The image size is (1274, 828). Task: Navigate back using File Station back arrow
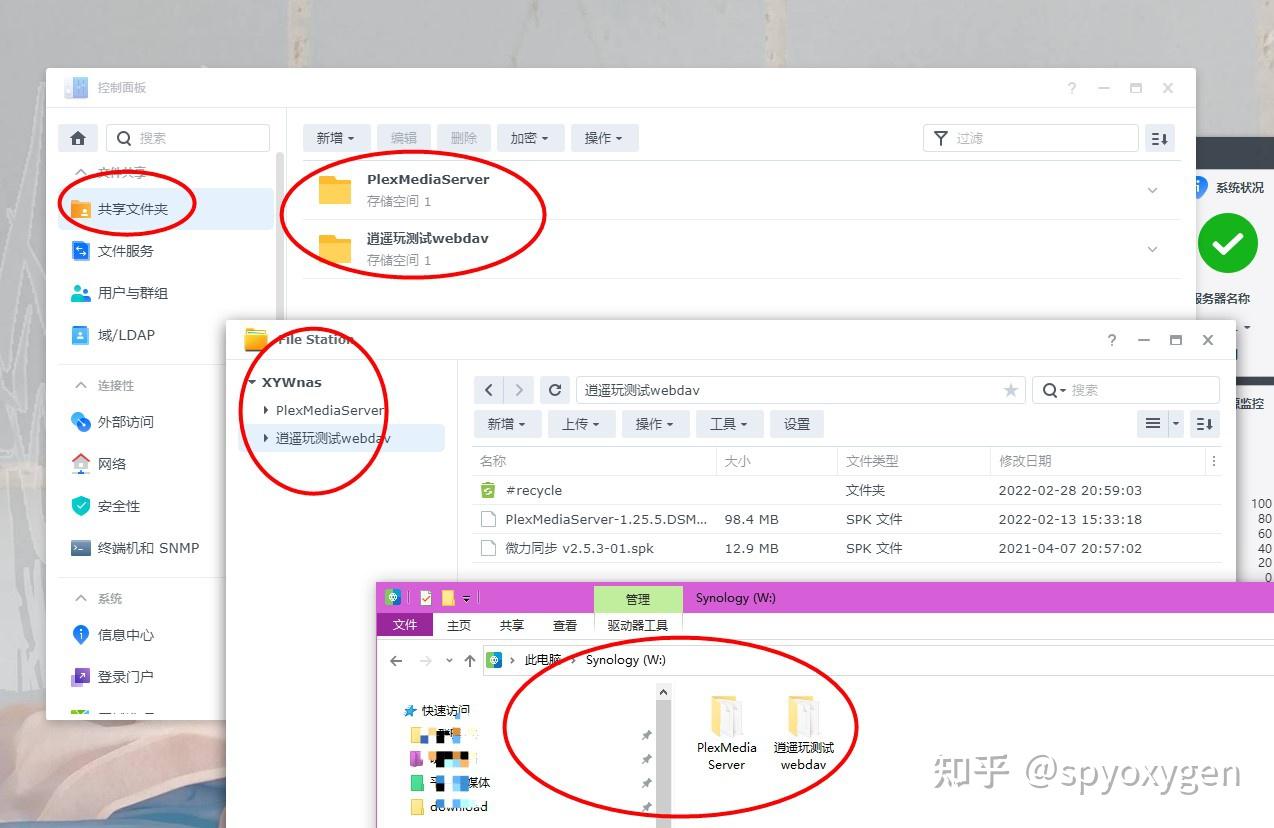point(488,390)
